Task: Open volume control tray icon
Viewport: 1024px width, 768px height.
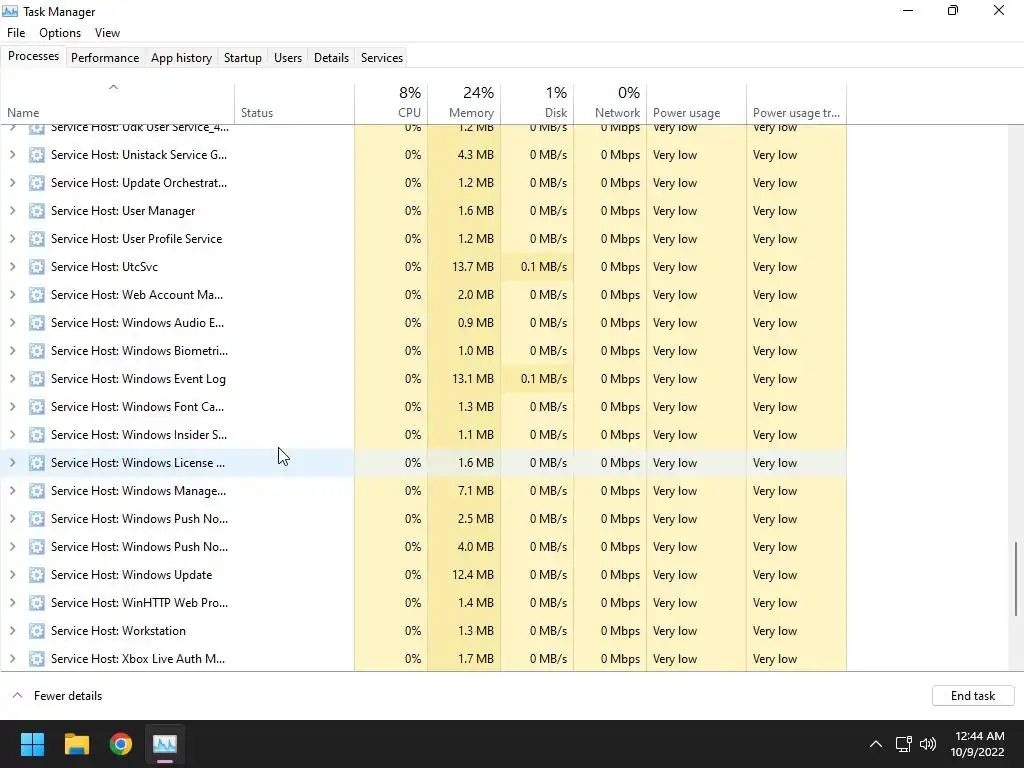Action: tap(927, 744)
